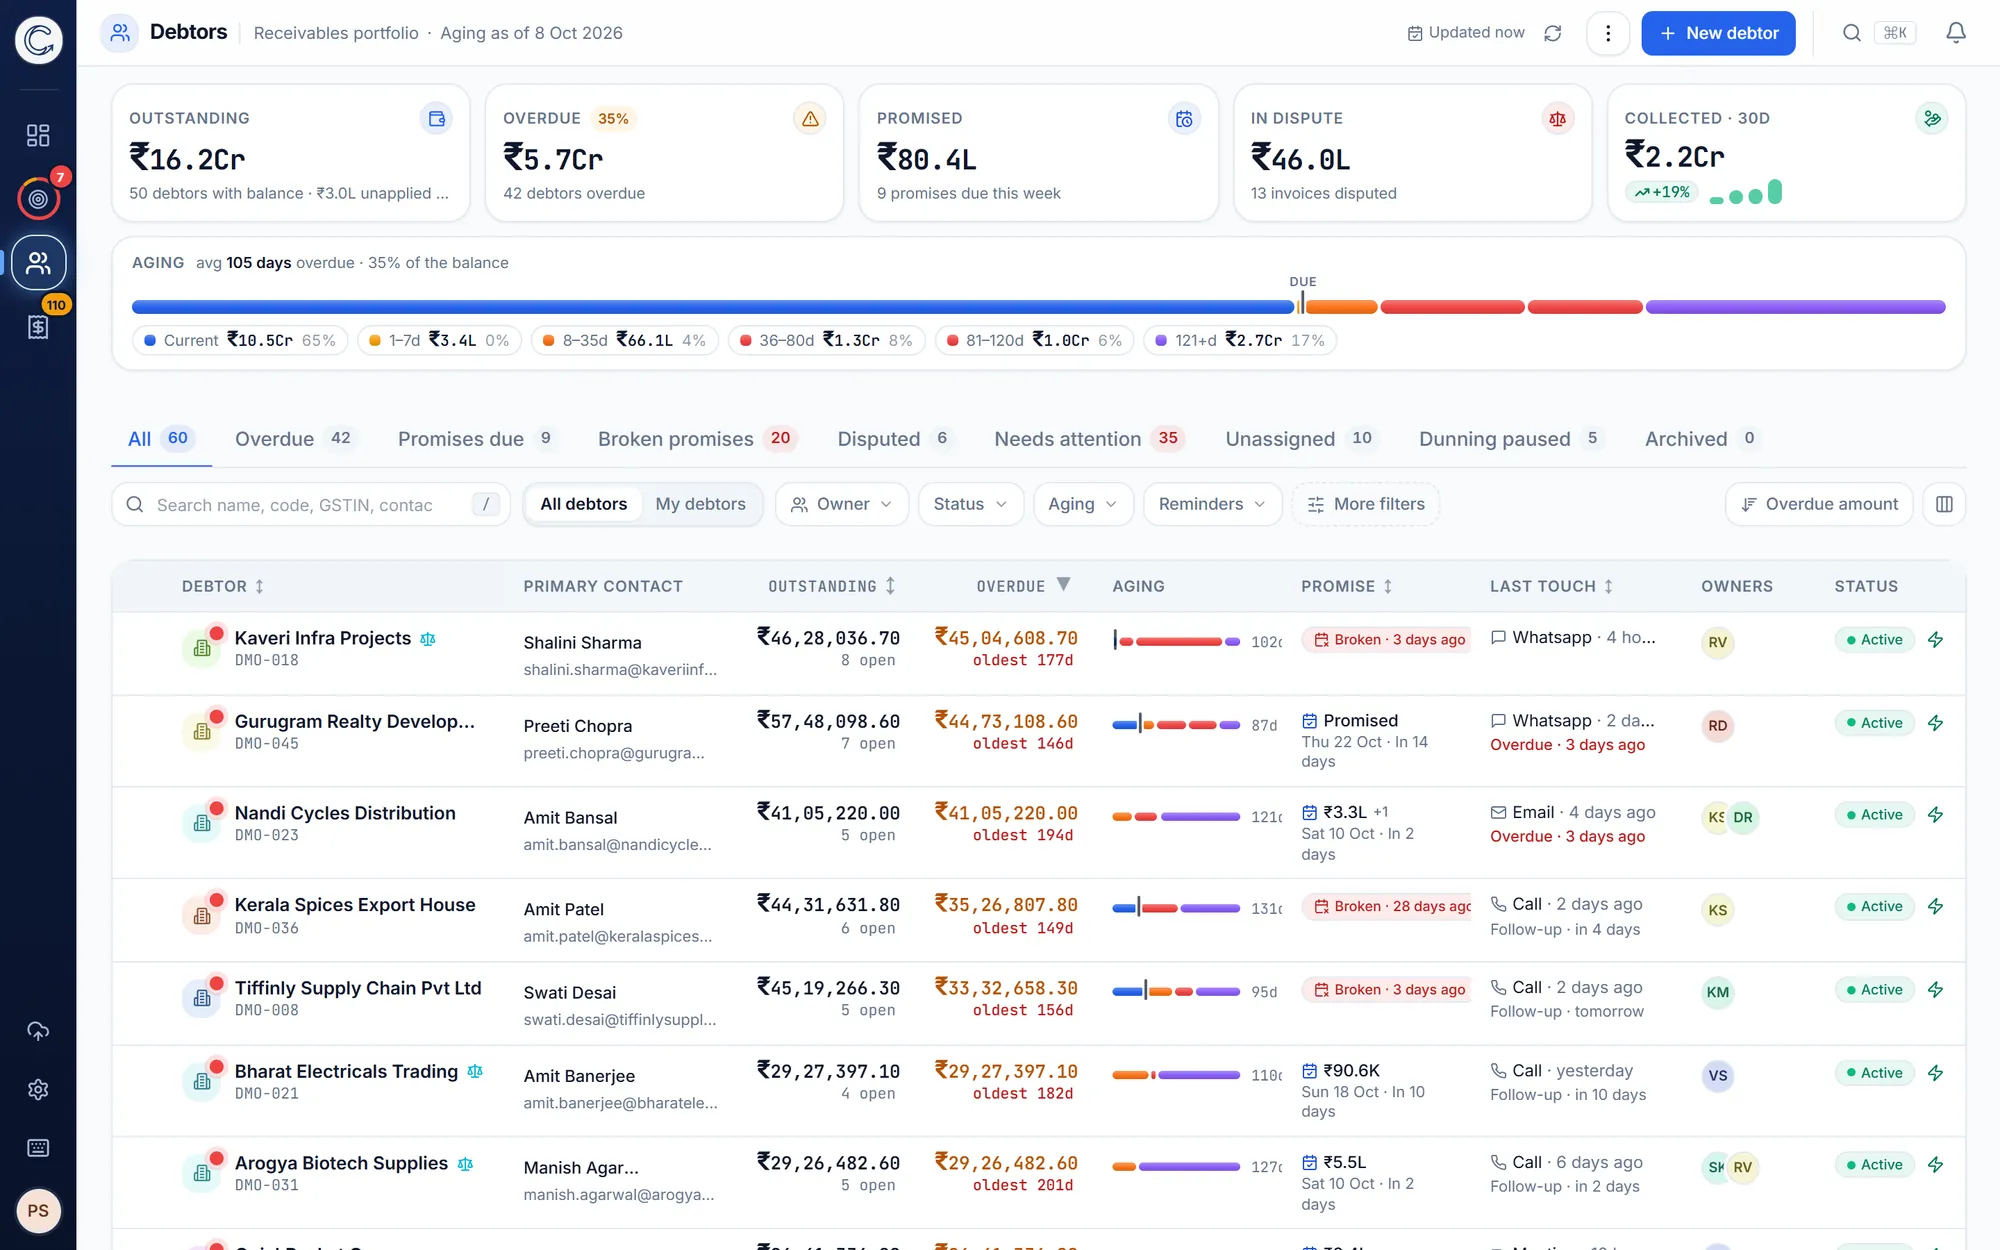Click the New debtor button
The width and height of the screenshot is (2000, 1250).
pyautogui.click(x=1718, y=33)
